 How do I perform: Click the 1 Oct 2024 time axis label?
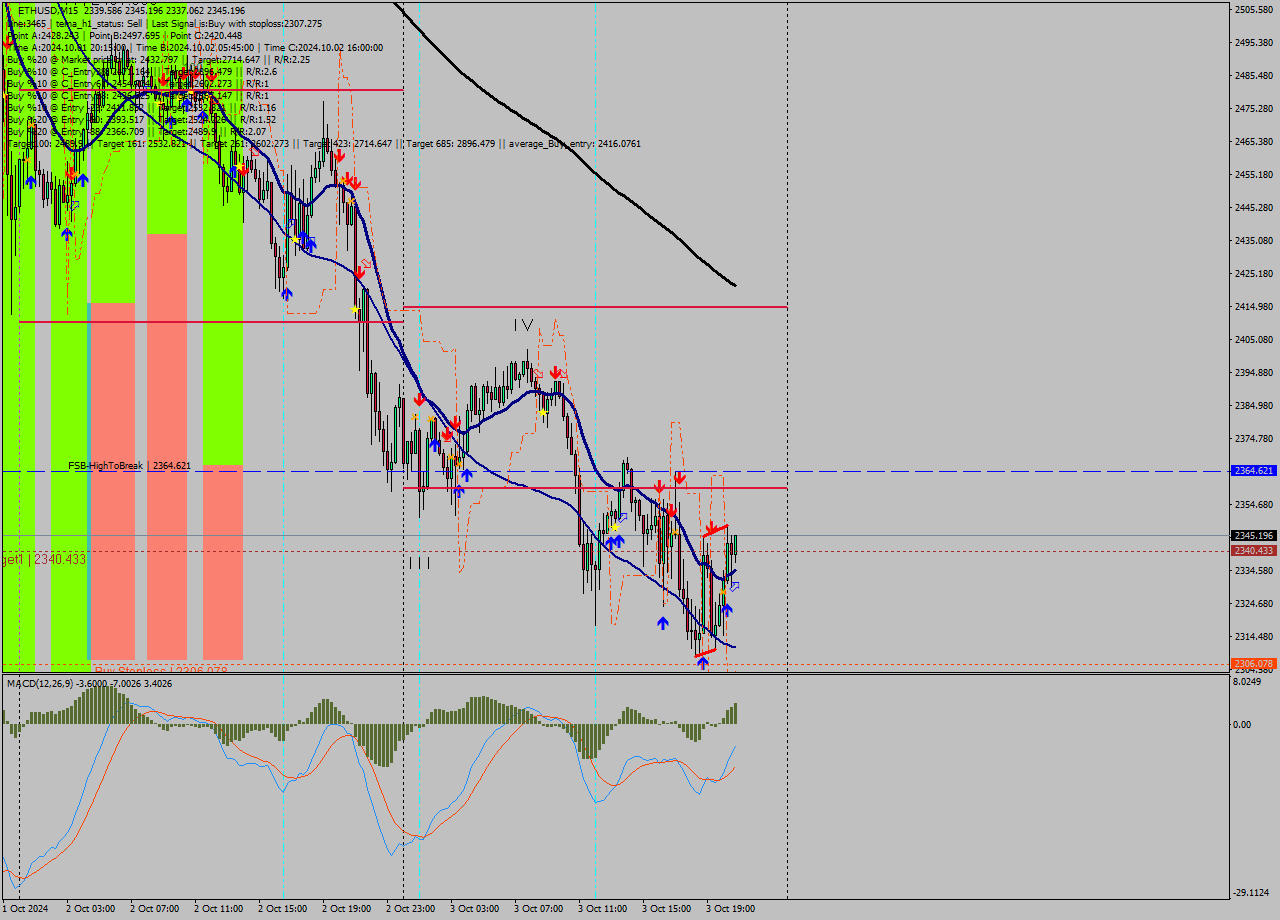[x=25, y=909]
